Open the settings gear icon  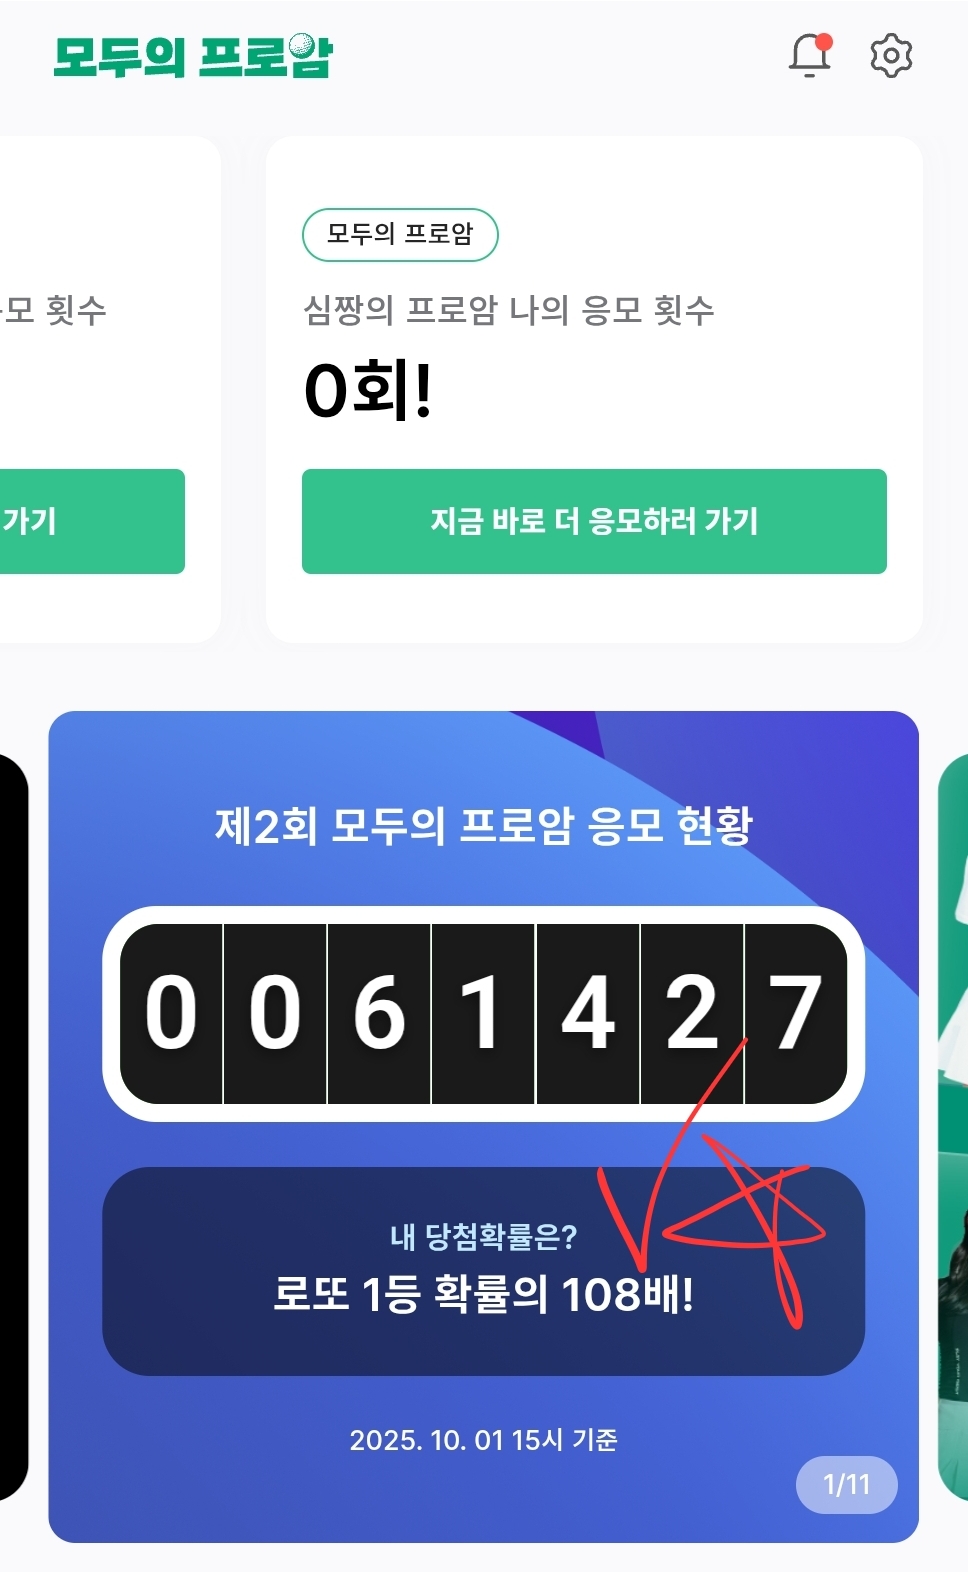(890, 56)
